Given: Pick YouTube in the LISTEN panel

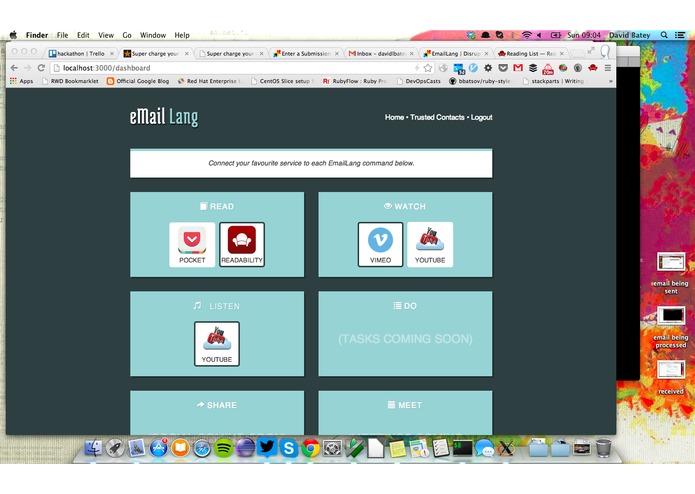Looking at the screenshot, I should coord(217,344).
